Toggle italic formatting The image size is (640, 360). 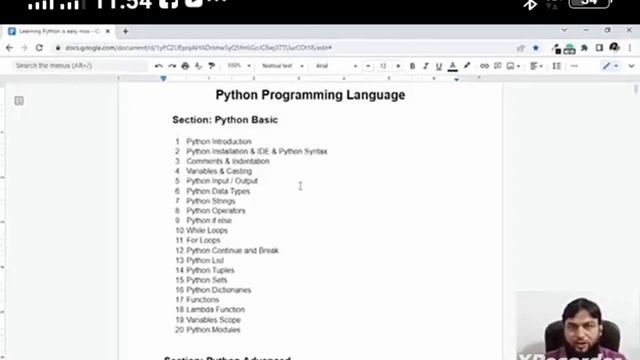tap(425, 66)
